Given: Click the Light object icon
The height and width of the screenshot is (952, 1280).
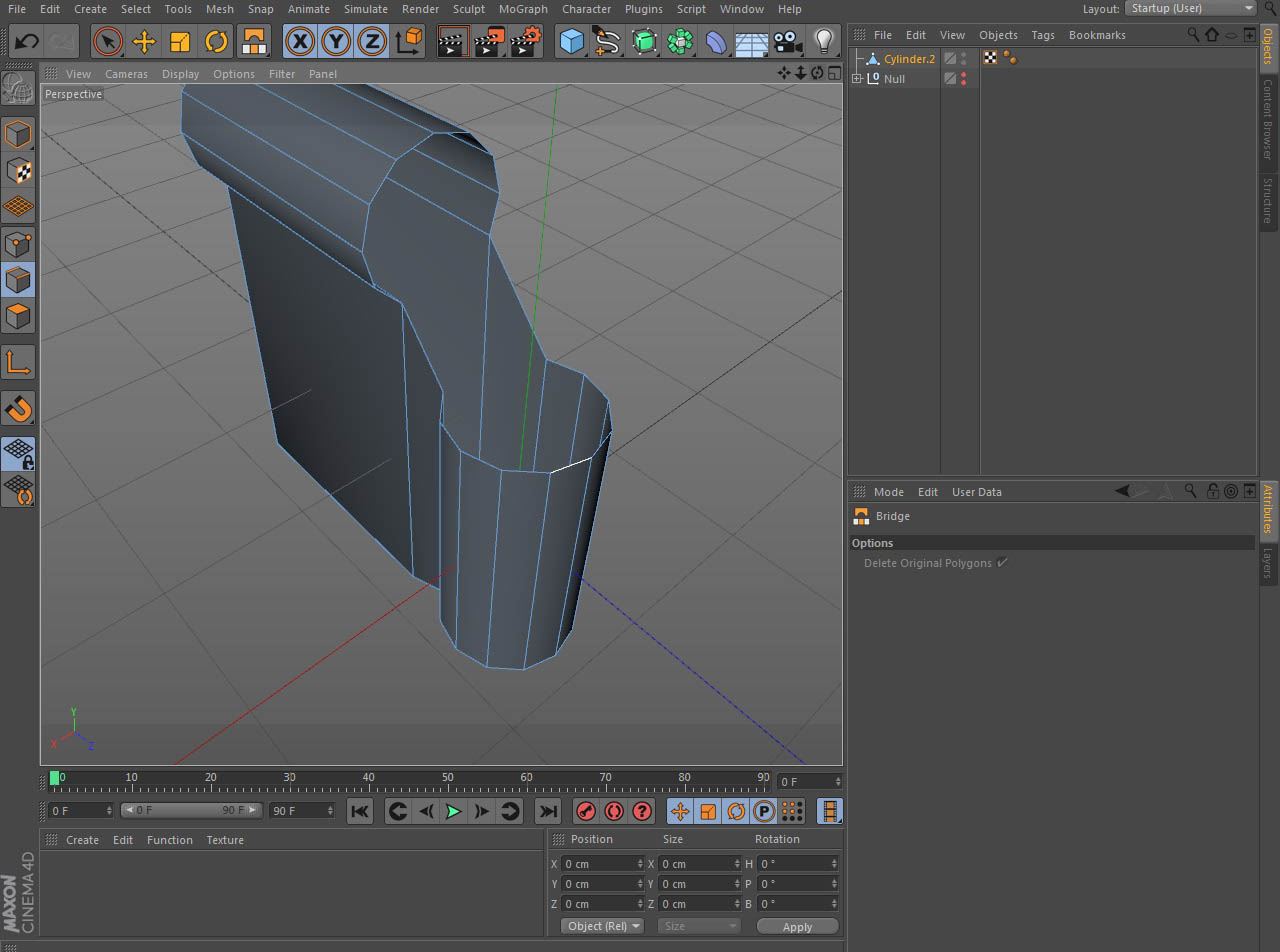Looking at the screenshot, I should click(823, 41).
